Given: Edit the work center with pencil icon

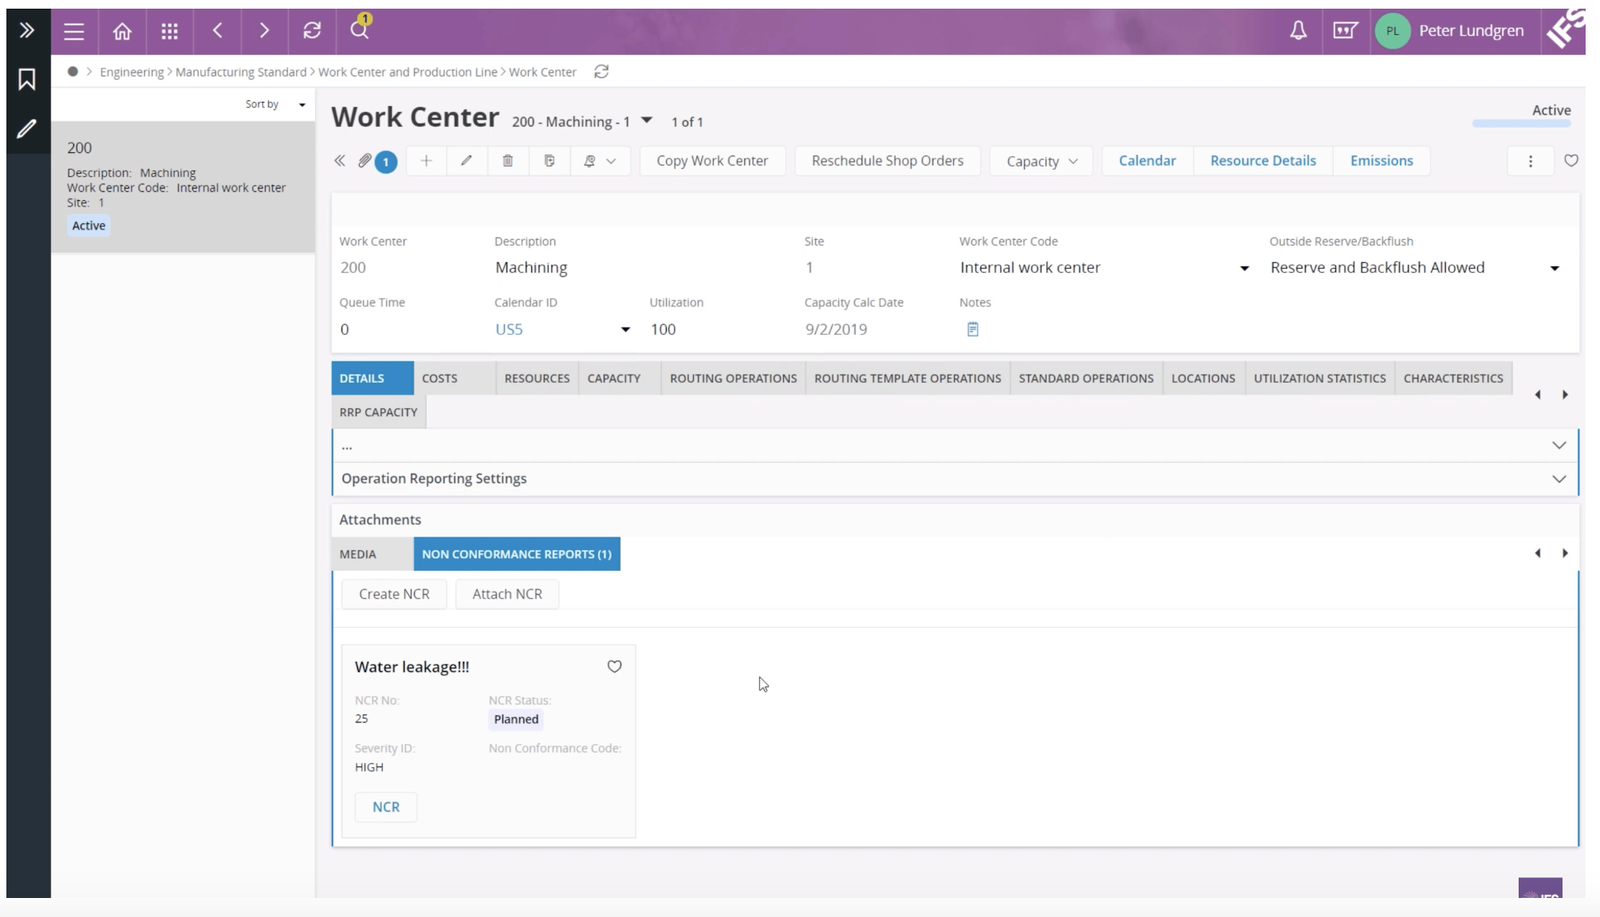Looking at the screenshot, I should coord(466,161).
